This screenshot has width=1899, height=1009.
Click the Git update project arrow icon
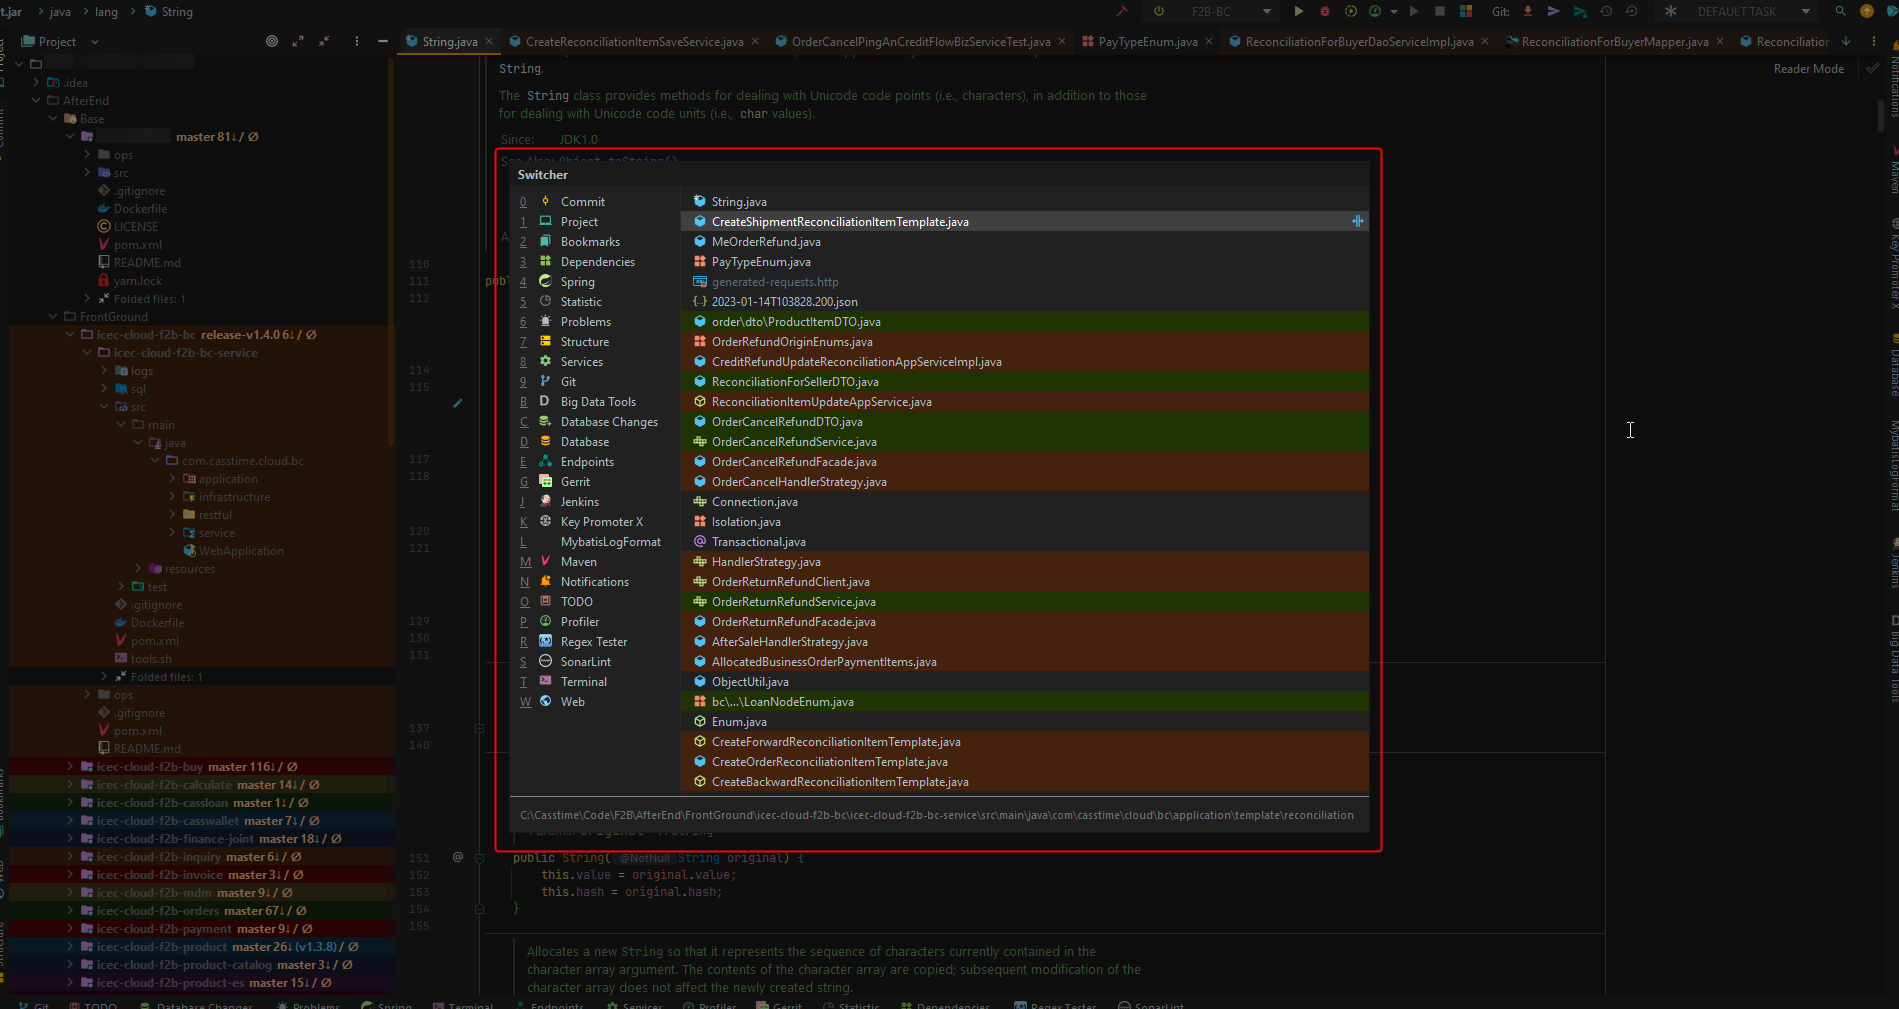[x=1528, y=11]
